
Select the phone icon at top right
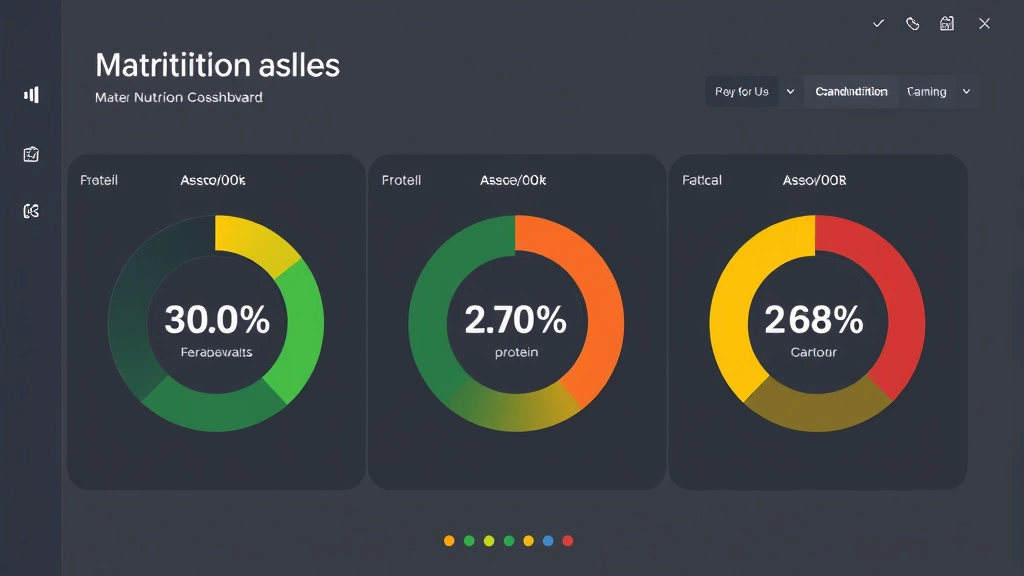pyautogui.click(x=913, y=23)
